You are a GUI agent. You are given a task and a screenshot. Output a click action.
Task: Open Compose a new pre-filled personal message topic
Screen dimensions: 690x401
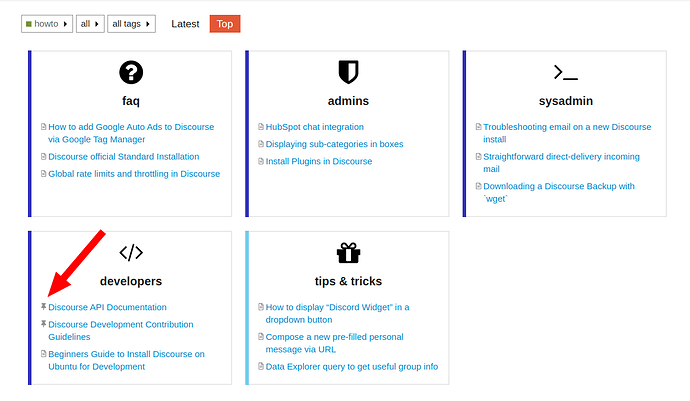[x=334, y=343]
